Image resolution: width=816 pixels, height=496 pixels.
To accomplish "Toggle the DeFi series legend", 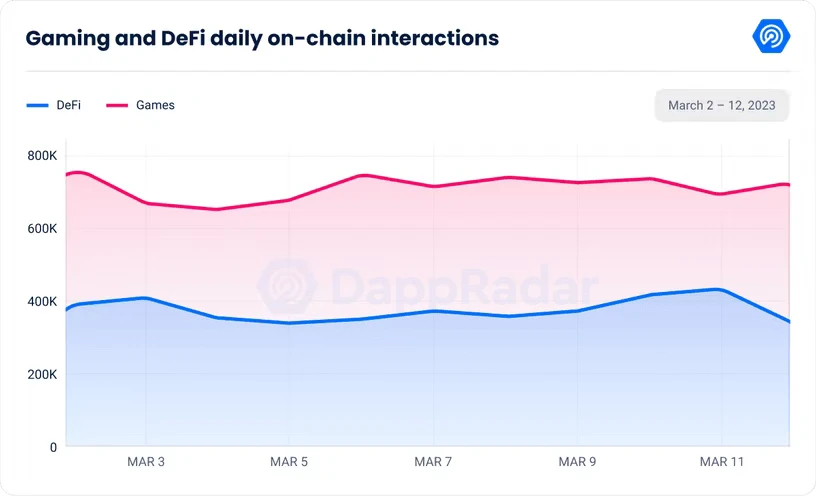I will point(54,105).
